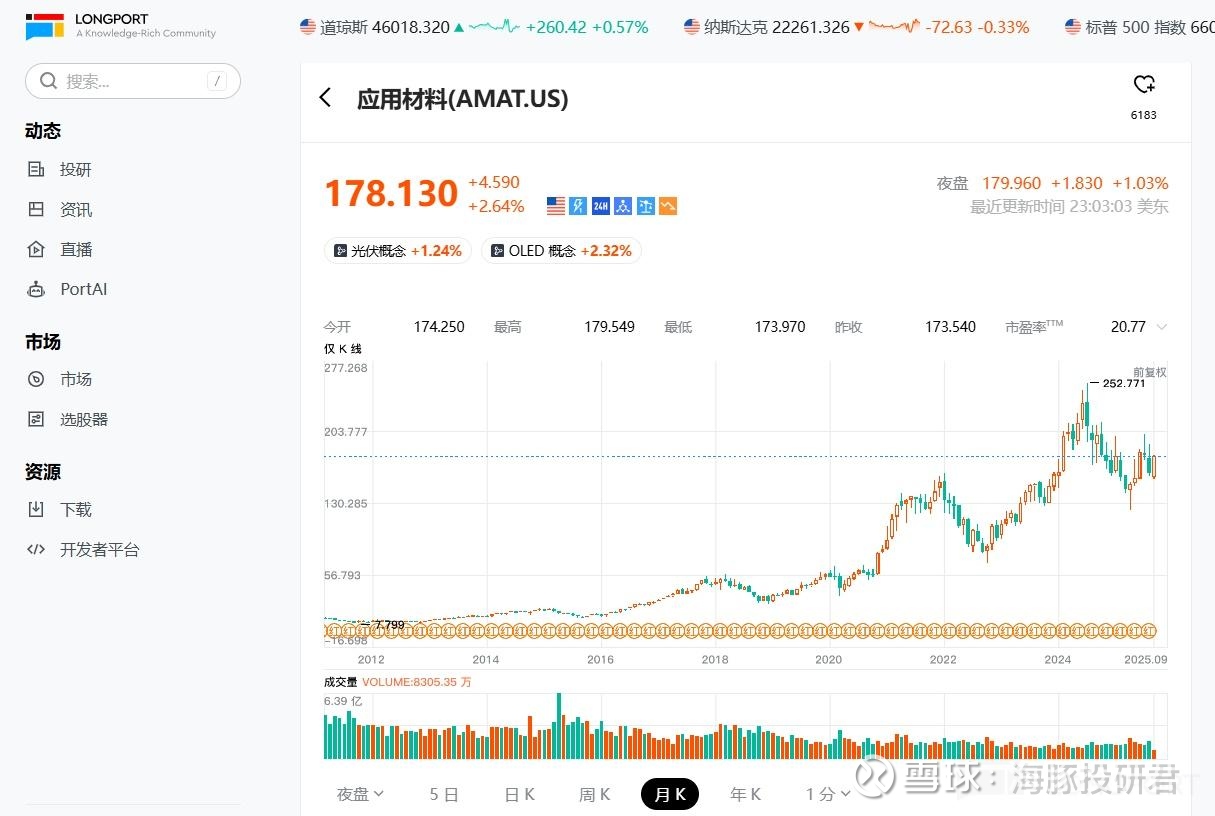
Task: Click the US flag icon beside the price
Action: coord(556,206)
